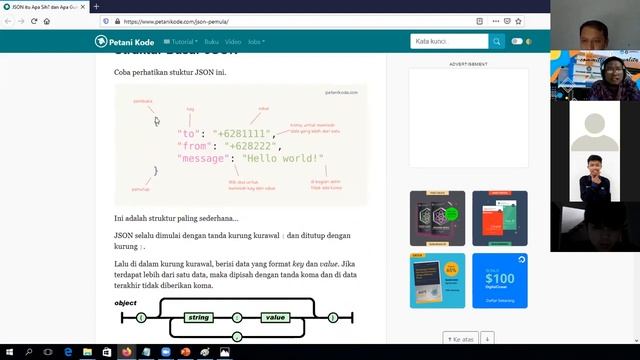Launch Microsoft Edge from the taskbar

[x=68, y=352]
